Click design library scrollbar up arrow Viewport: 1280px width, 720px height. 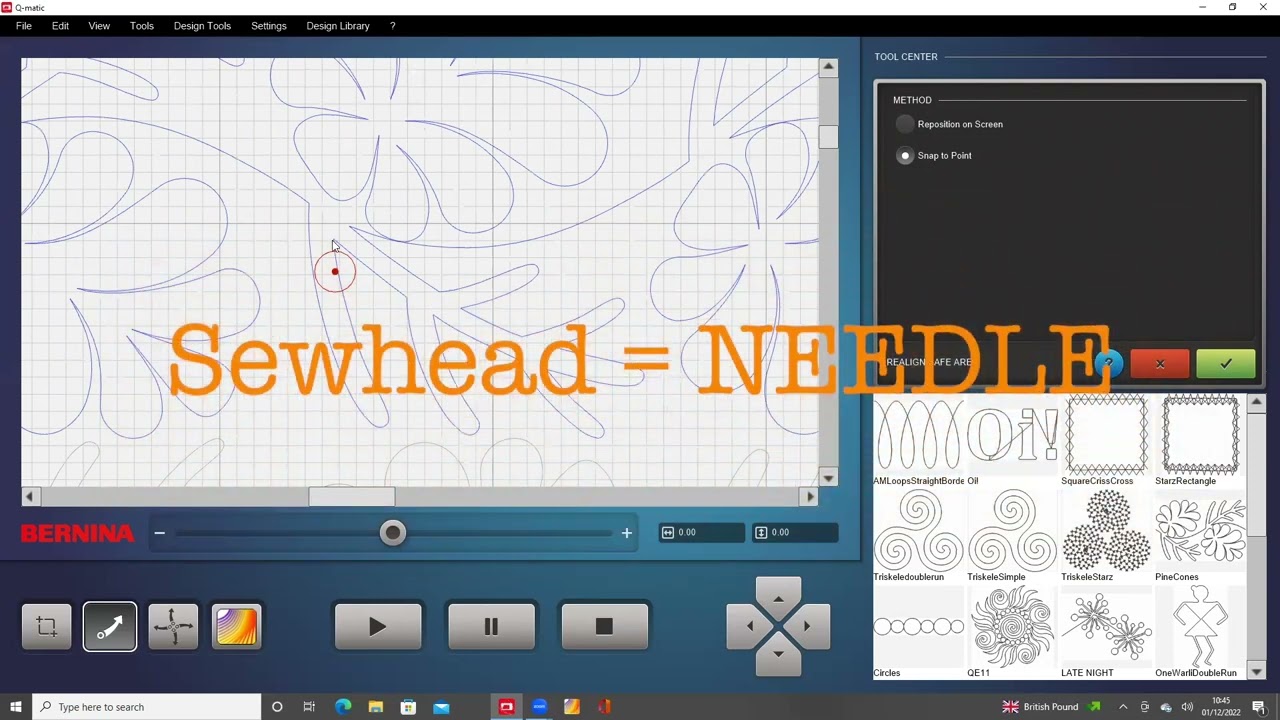click(1257, 403)
